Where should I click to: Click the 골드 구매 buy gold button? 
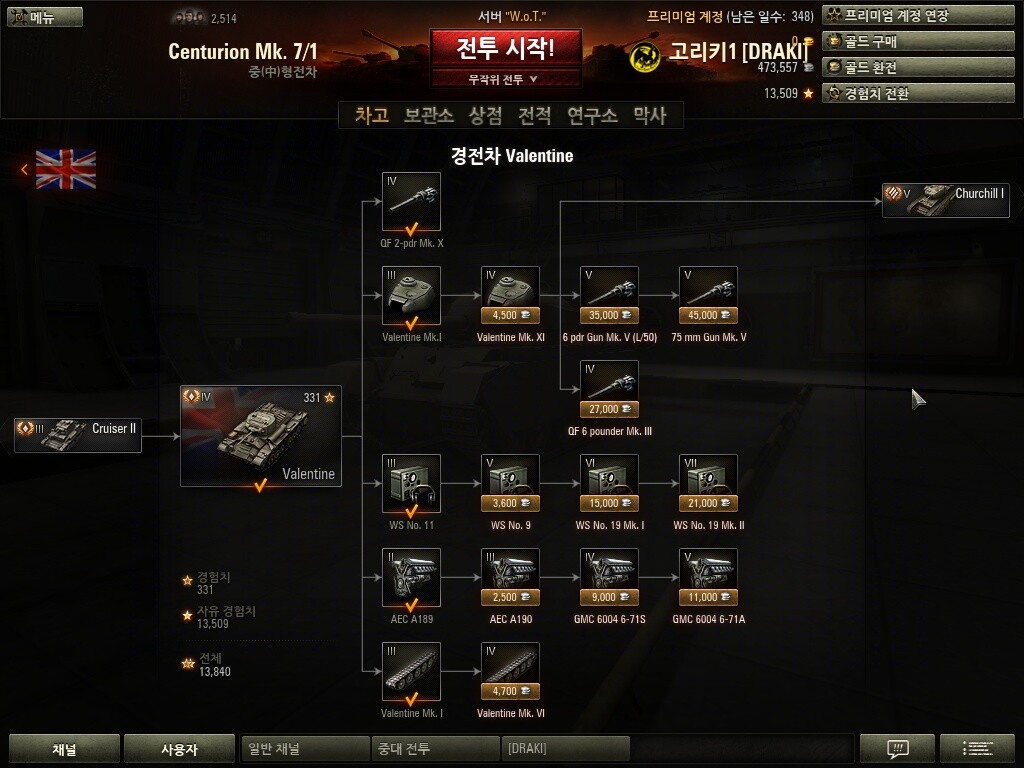pos(918,42)
